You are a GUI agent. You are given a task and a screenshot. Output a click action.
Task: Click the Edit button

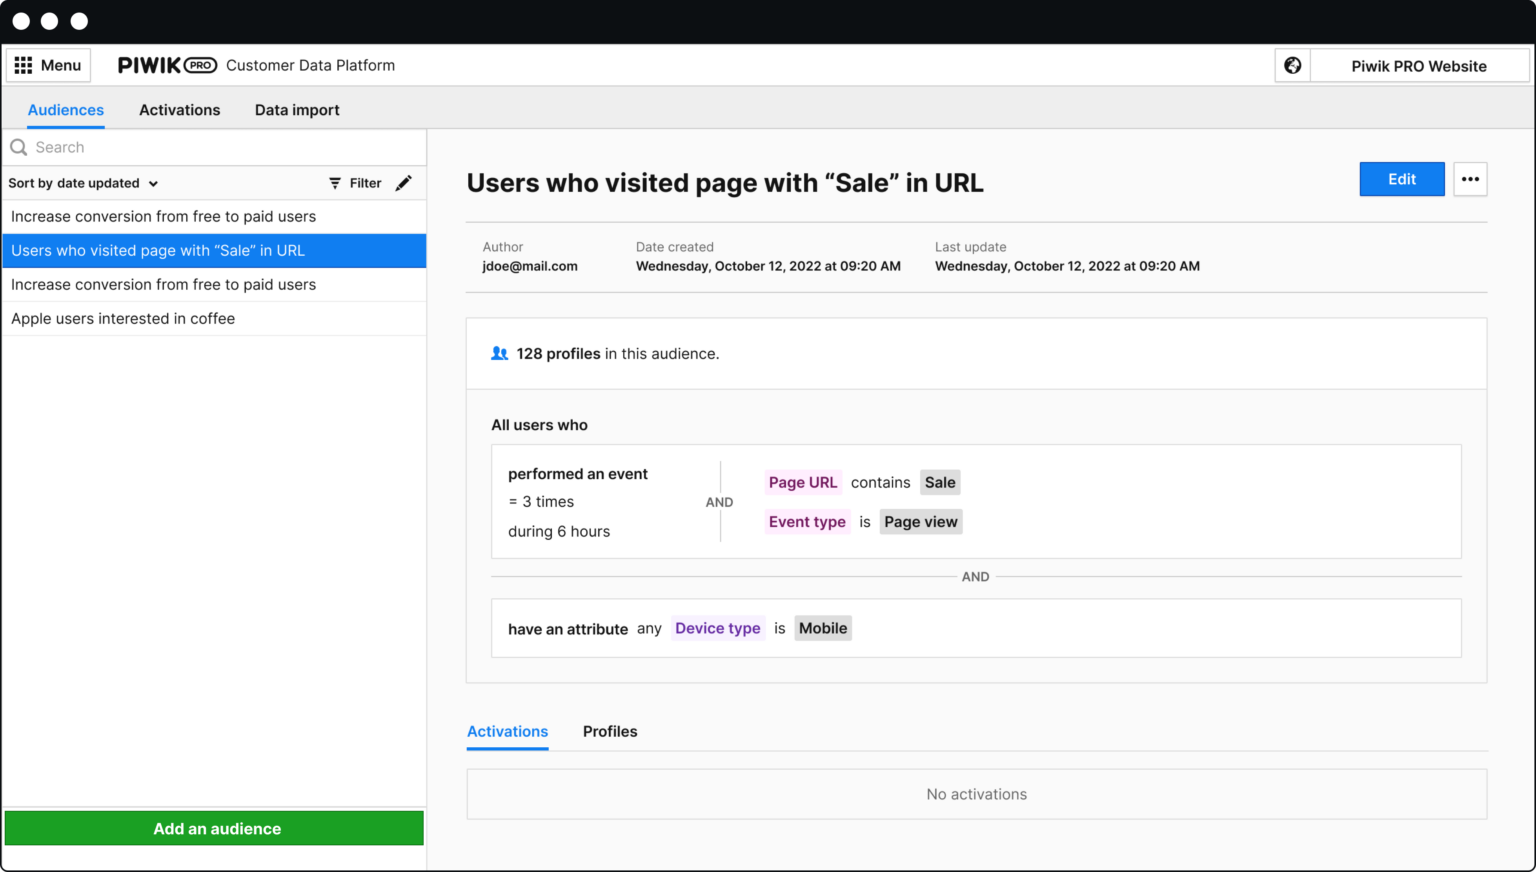(1401, 179)
